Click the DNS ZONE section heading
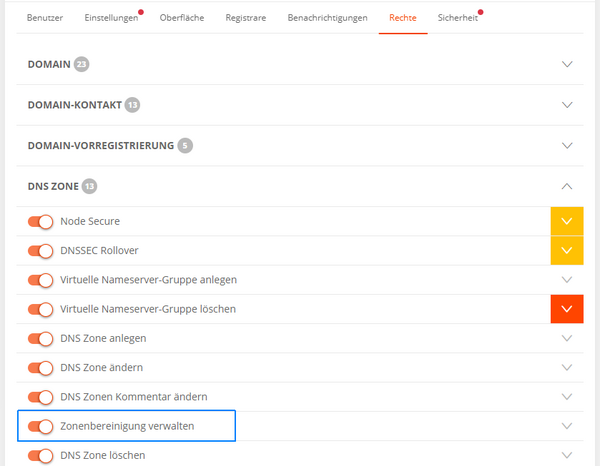The width and height of the screenshot is (600, 466). click(53, 186)
